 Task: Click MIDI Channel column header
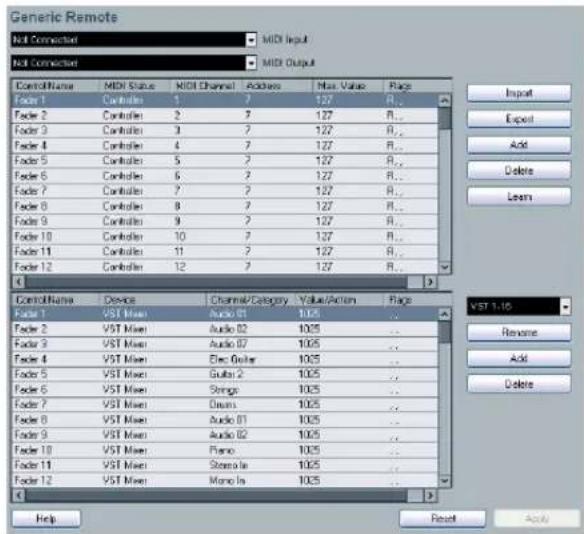(x=206, y=86)
